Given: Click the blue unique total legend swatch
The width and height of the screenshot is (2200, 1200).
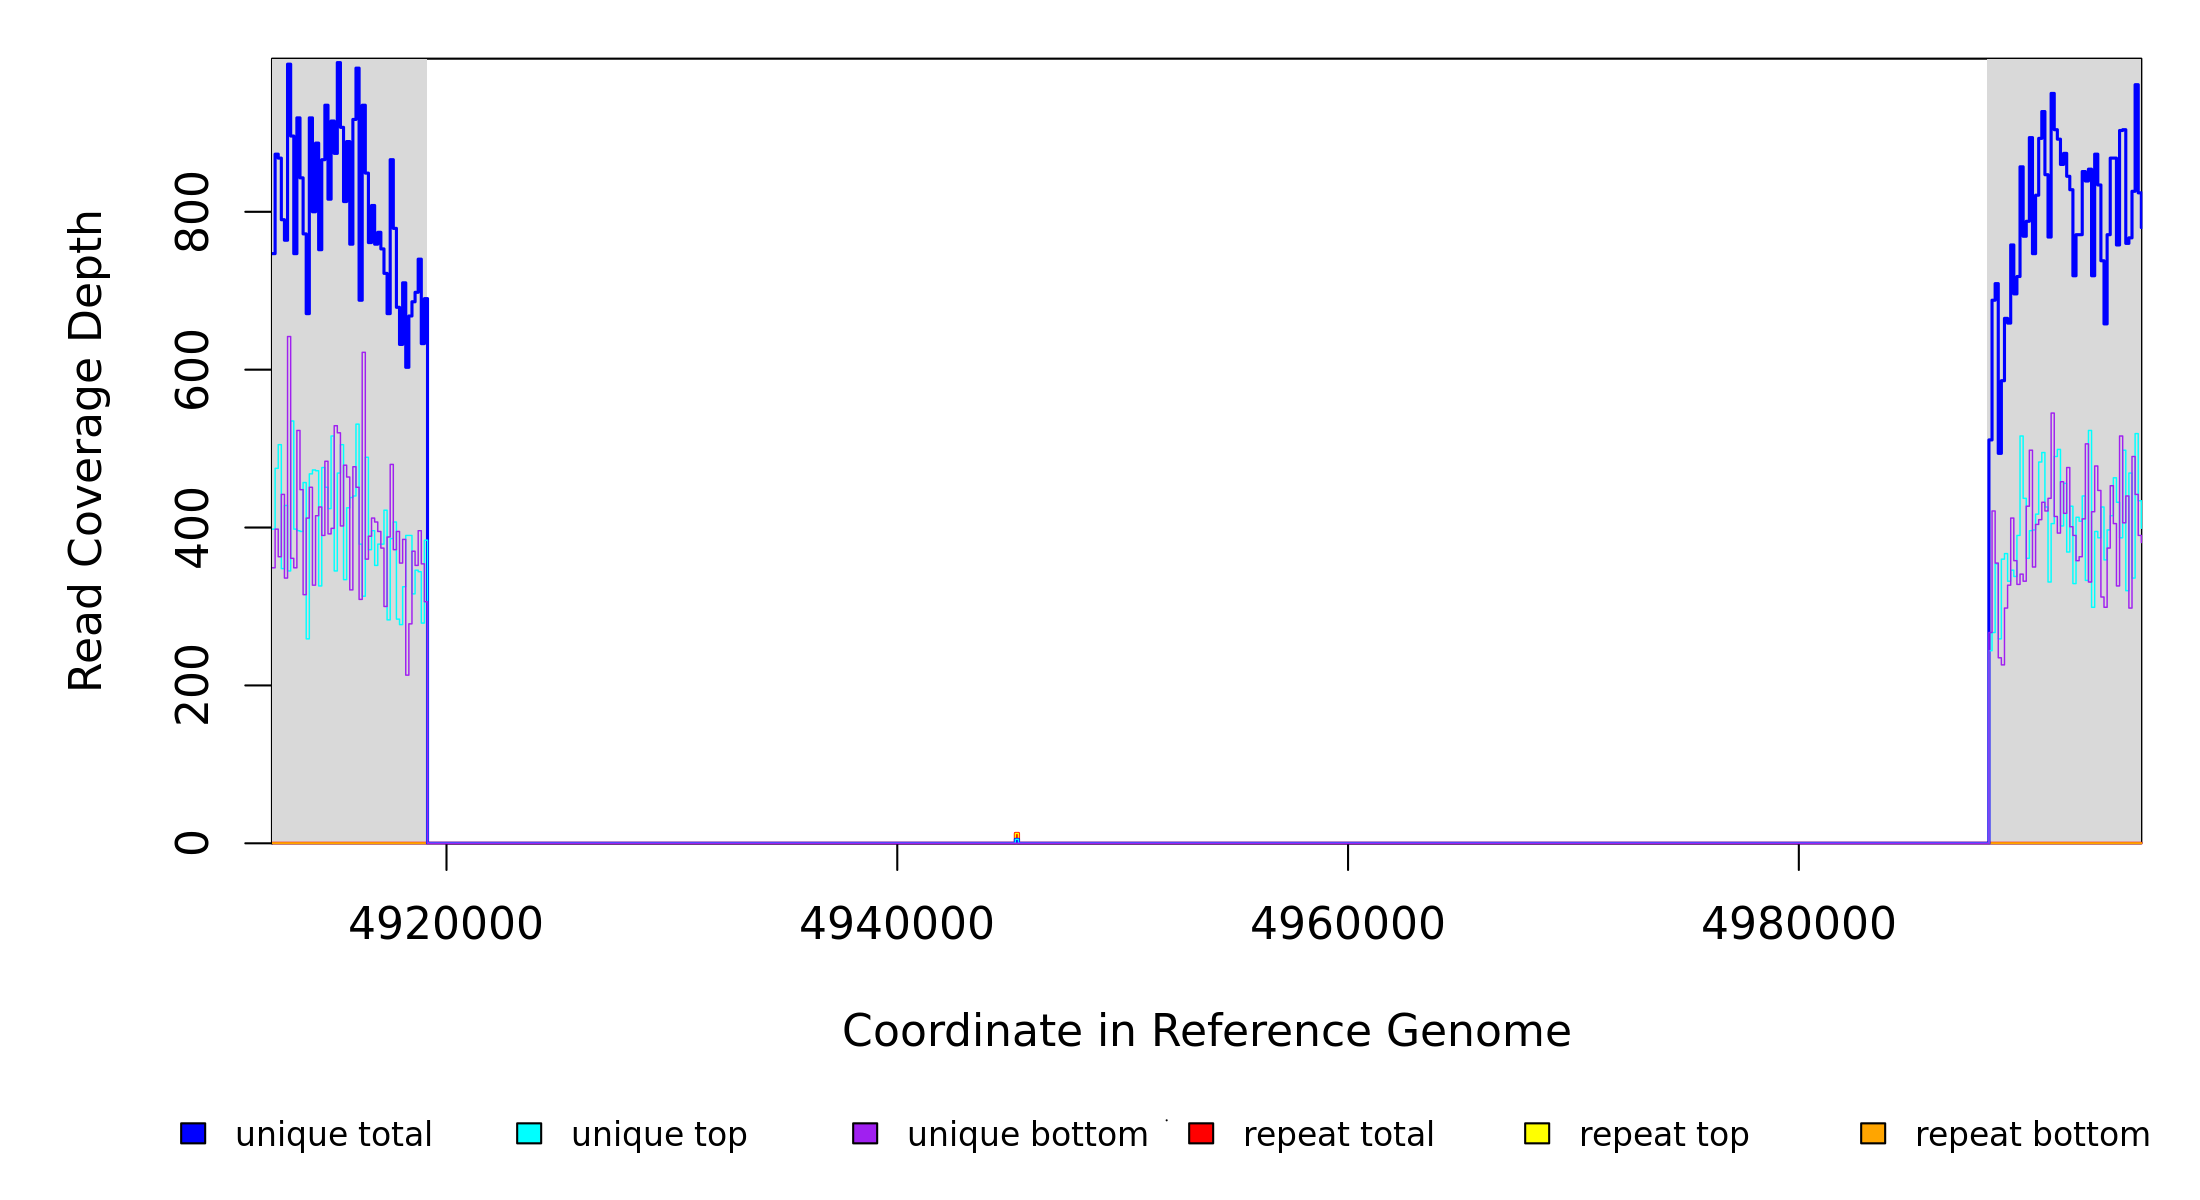Looking at the screenshot, I should [193, 1133].
